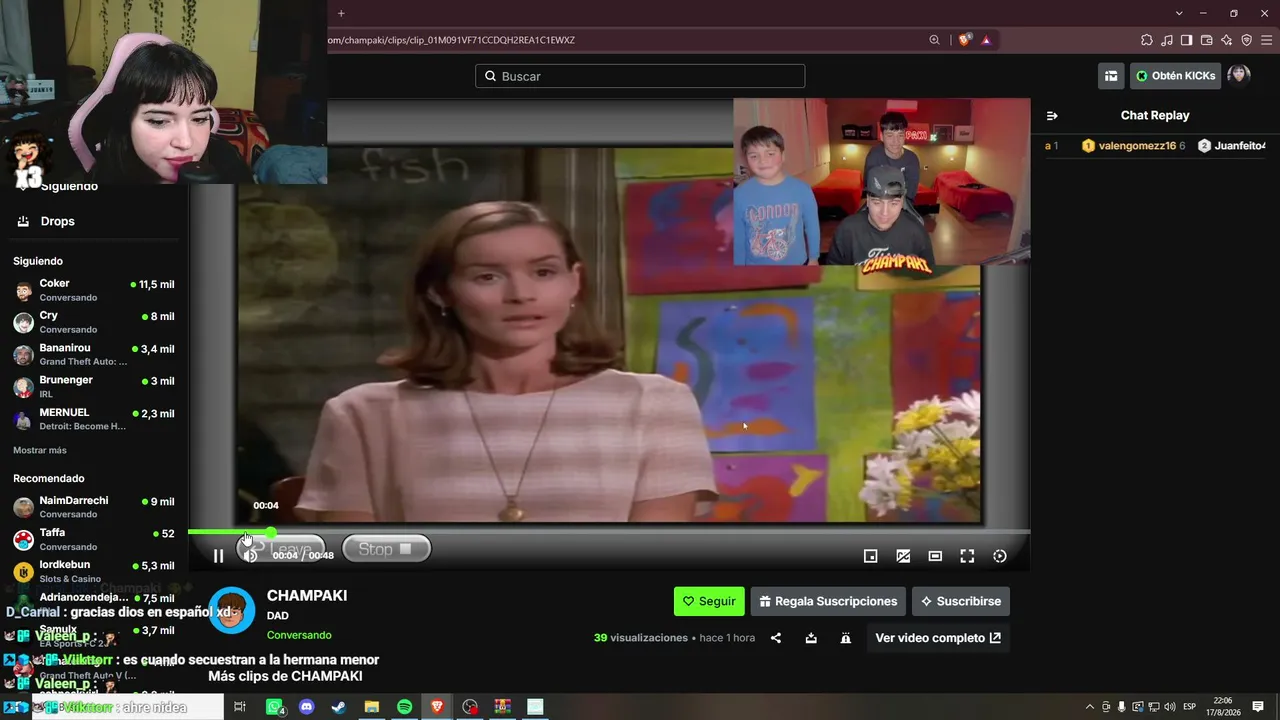
Task: Open WinRAR from the taskbar
Action: (502, 707)
